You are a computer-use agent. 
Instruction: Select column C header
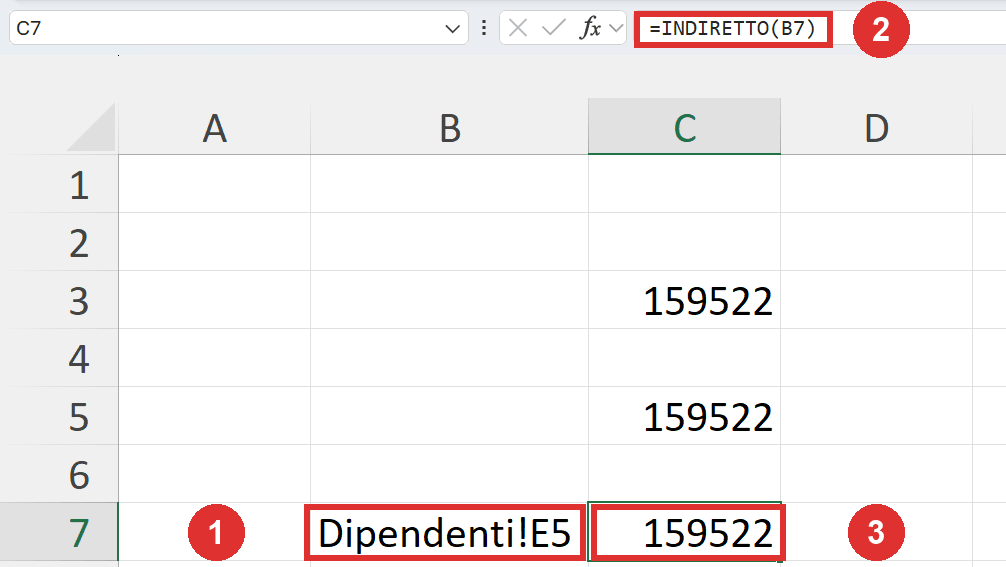point(685,127)
